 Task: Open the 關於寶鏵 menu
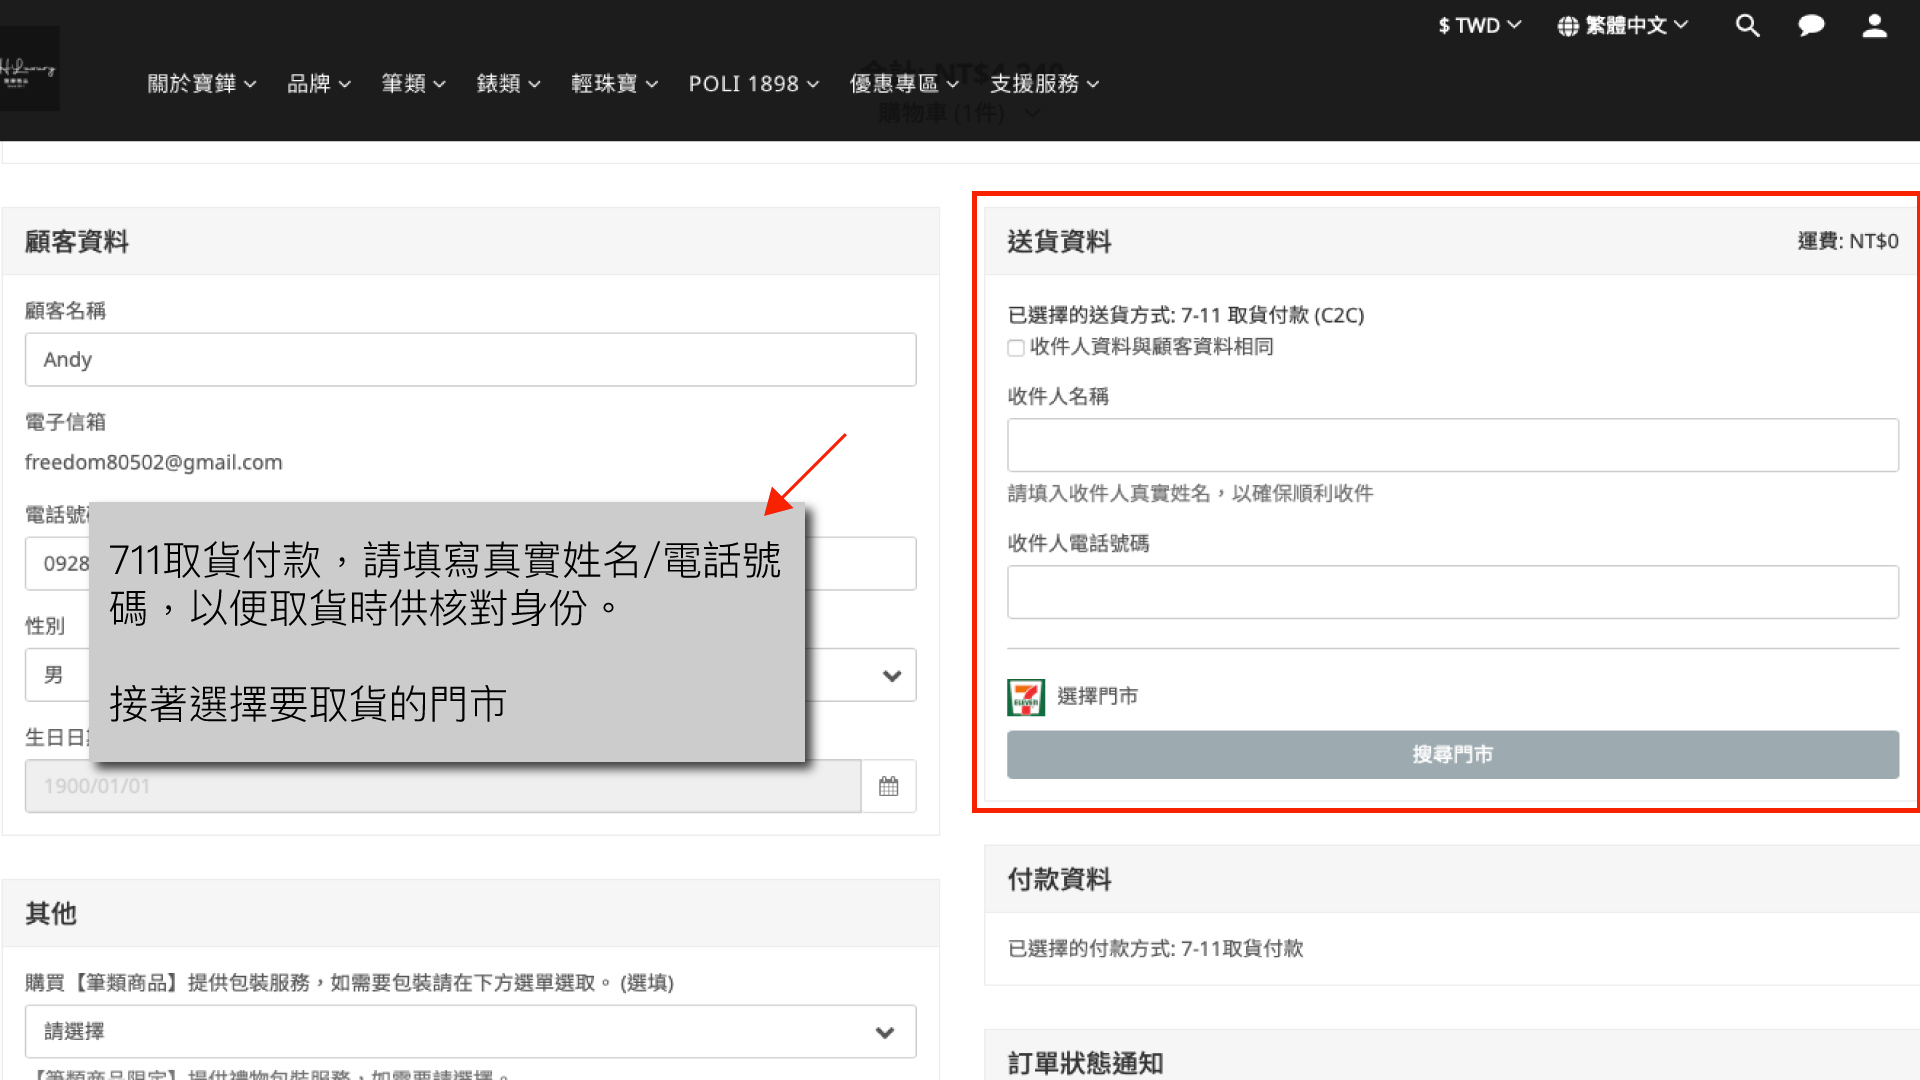click(201, 84)
